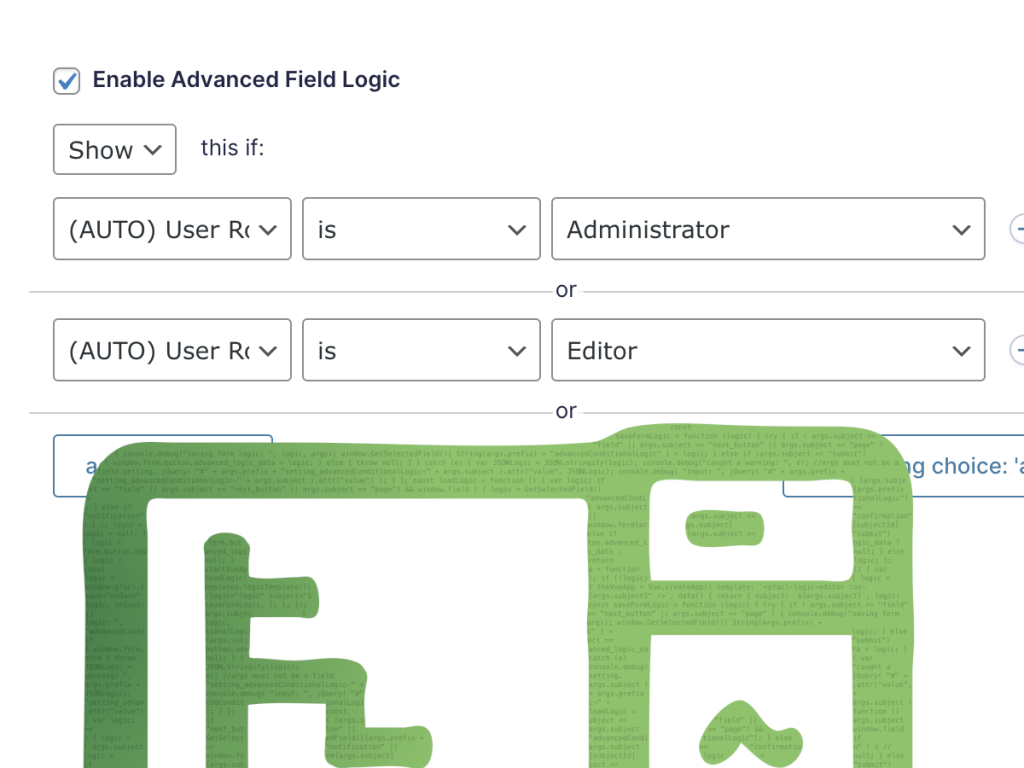1024x768 pixels.
Task: Click the 'or' separator between the rules
Action: click(566, 289)
